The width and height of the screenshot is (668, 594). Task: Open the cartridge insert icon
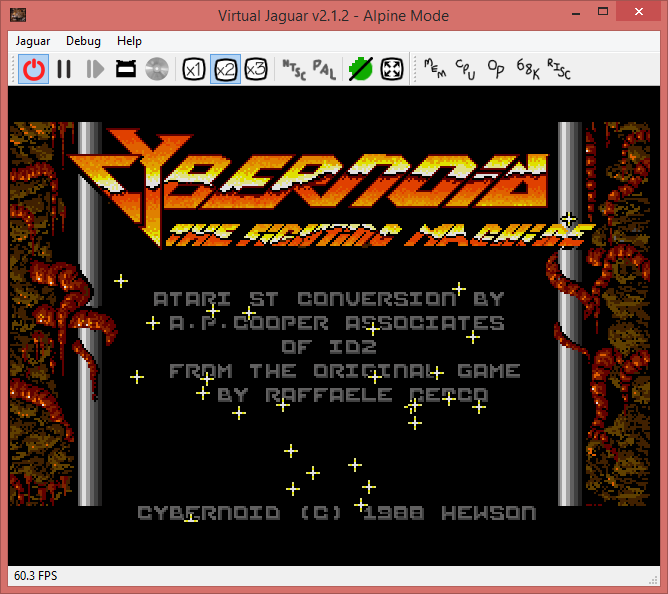coord(126,69)
